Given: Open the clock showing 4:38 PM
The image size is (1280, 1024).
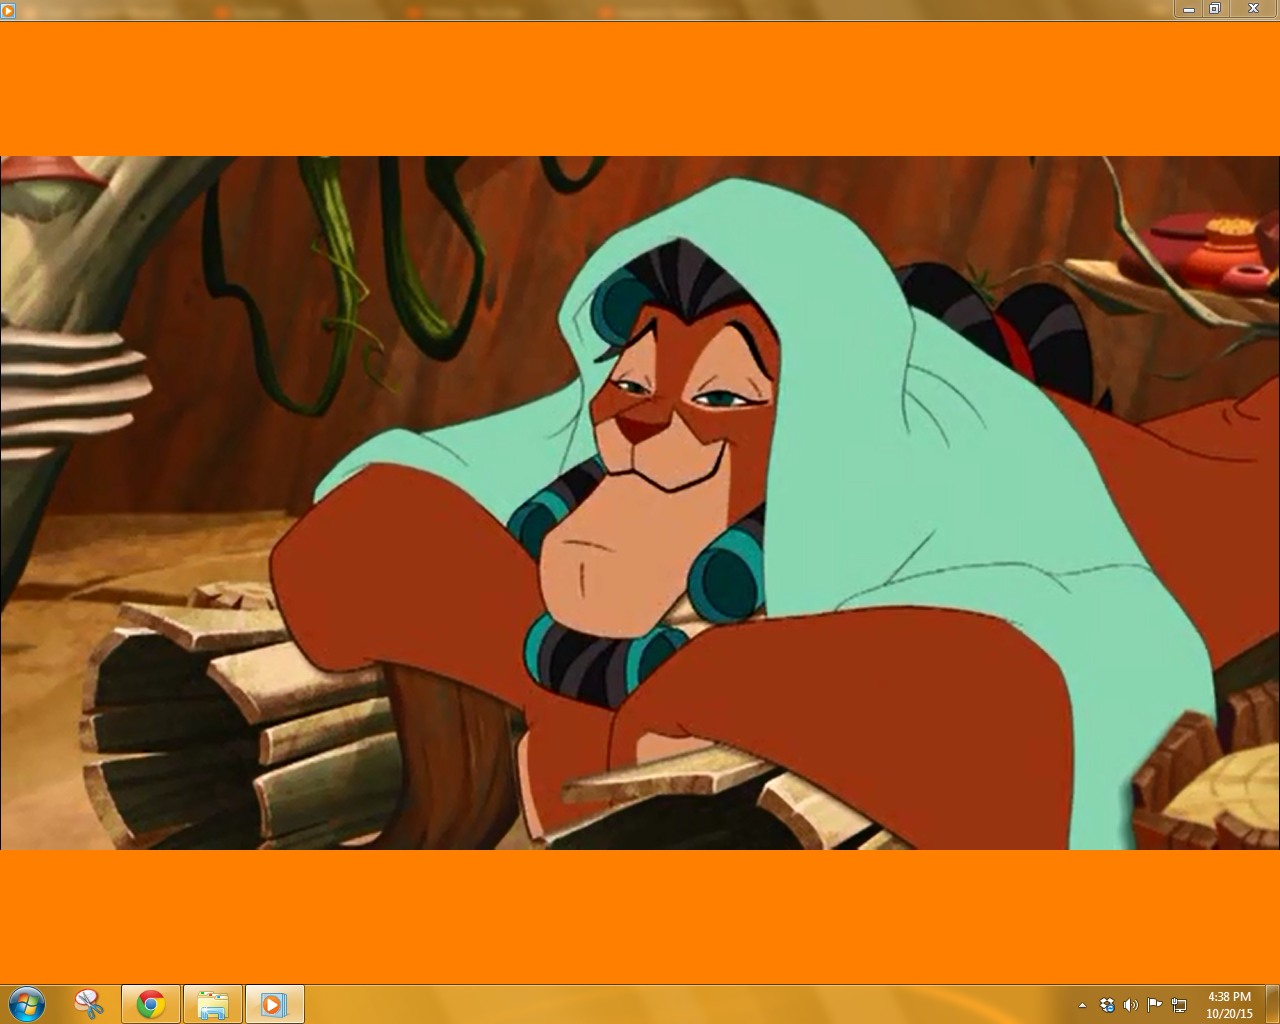Looking at the screenshot, I should point(1229,997).
